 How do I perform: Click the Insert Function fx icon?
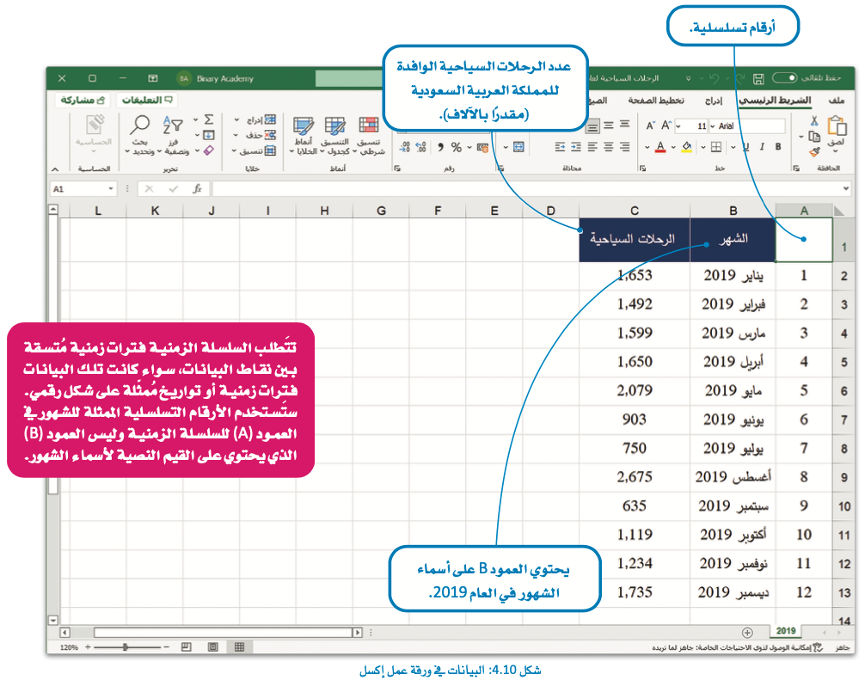click(197, 189)
